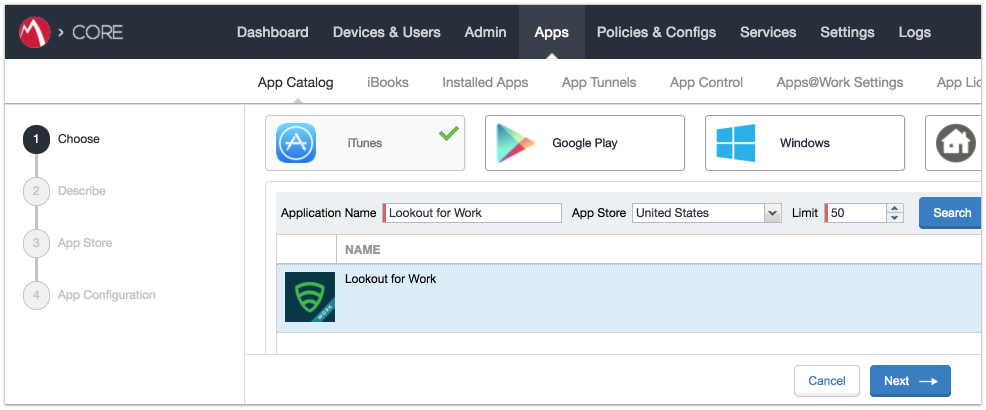Screen dimensions: 986x410
Task: Click the Limit number field
Action: click(856, 213)
